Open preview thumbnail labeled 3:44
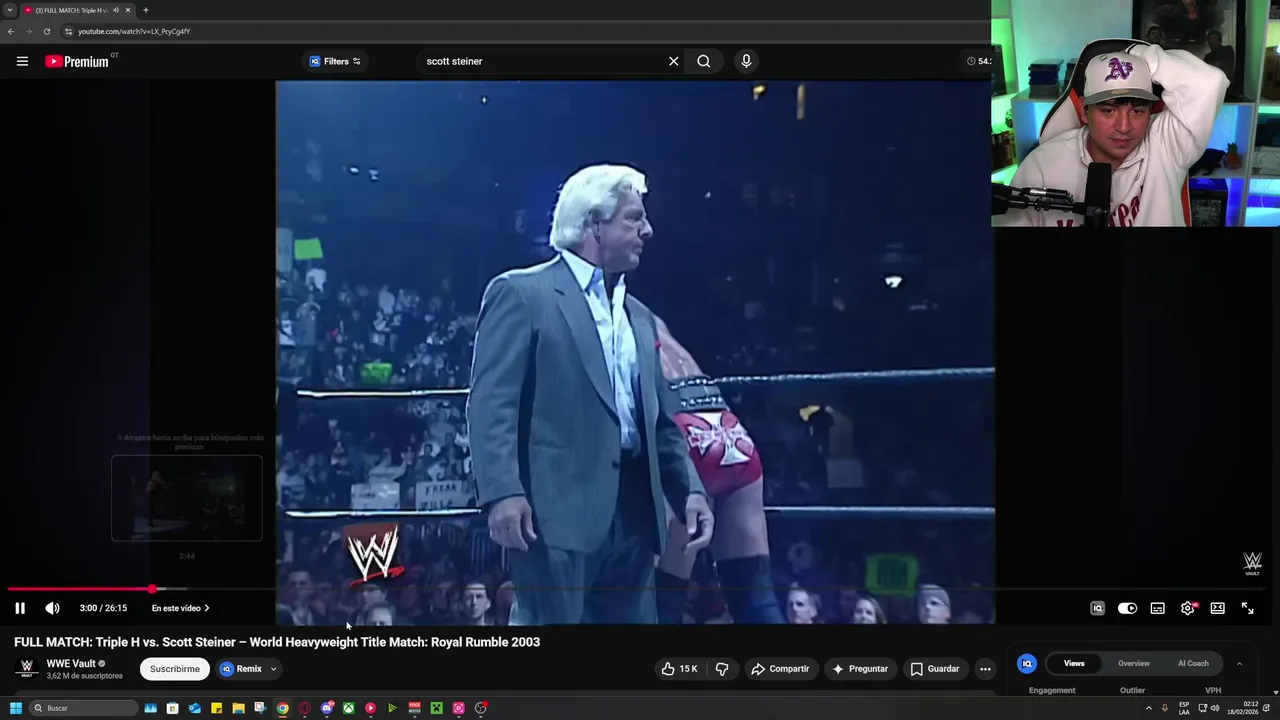Screen dimensions: 1280x720 (187, 498)
